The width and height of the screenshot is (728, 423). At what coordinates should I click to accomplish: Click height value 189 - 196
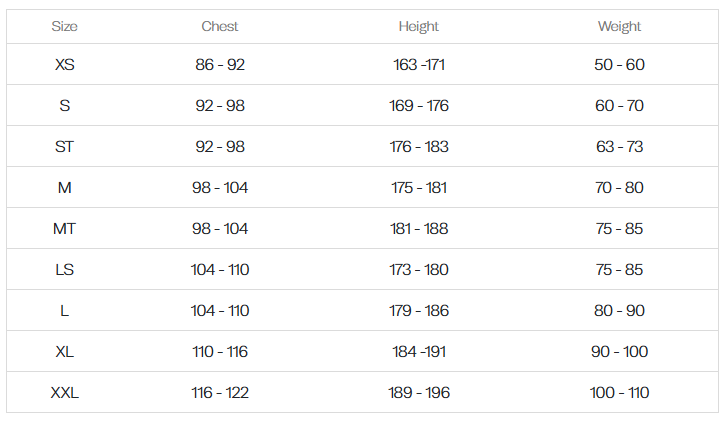(x=418, y=393)
